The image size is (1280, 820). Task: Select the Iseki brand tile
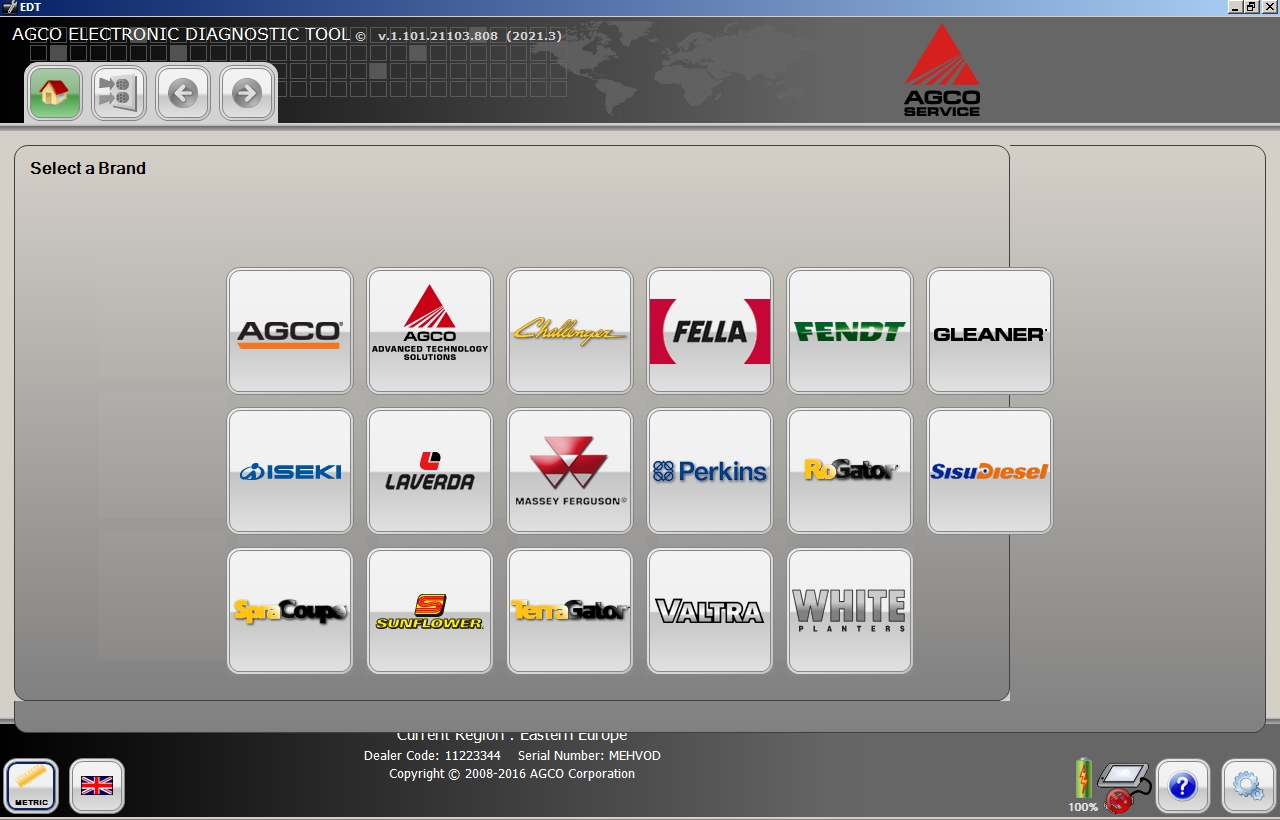(290, 471)
